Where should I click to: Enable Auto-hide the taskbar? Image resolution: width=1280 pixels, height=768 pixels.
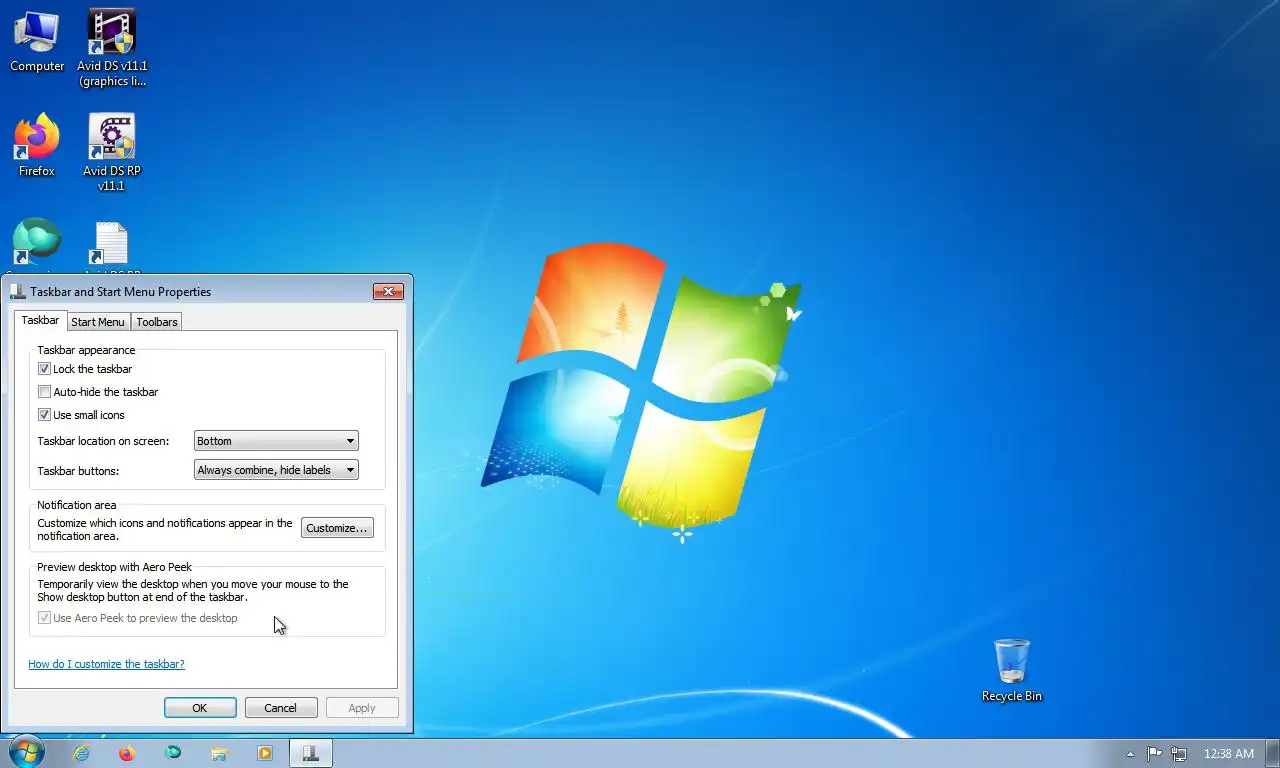point(44,392)
